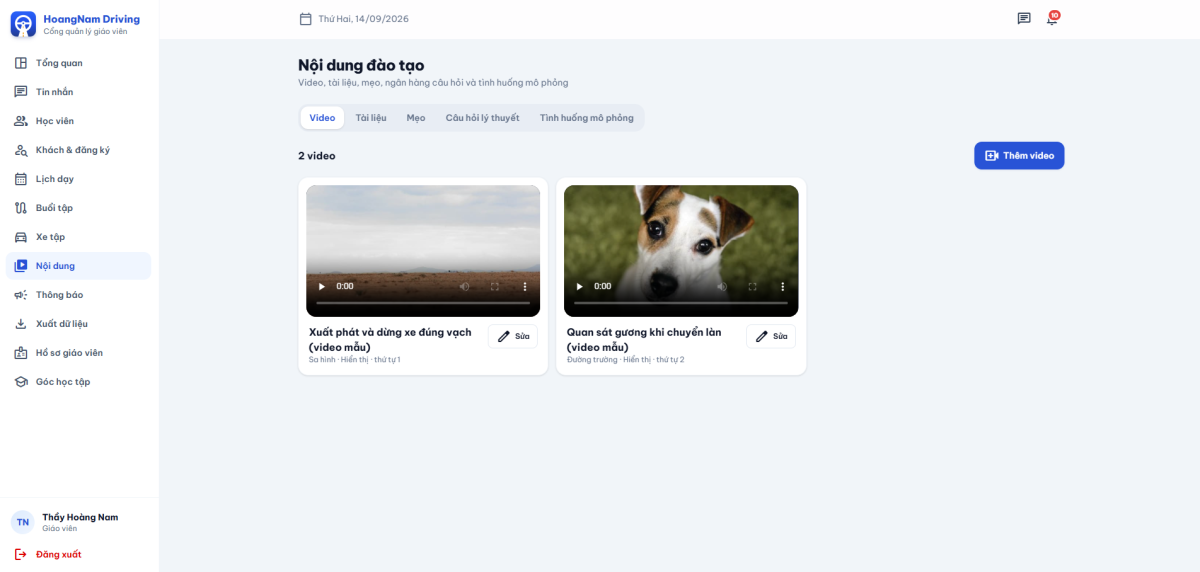
Task: Click the text Đường trường · Hiển thị · thứ tự 2
Action: 626,360
